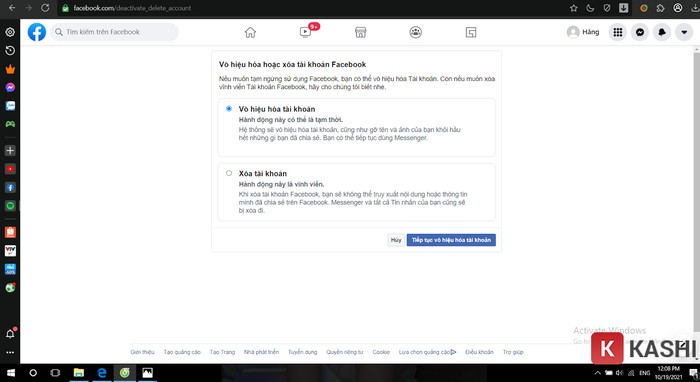Open Facebook notifications bell in header
The width and height of the screenshot is (700, 382).
point(662,32)
